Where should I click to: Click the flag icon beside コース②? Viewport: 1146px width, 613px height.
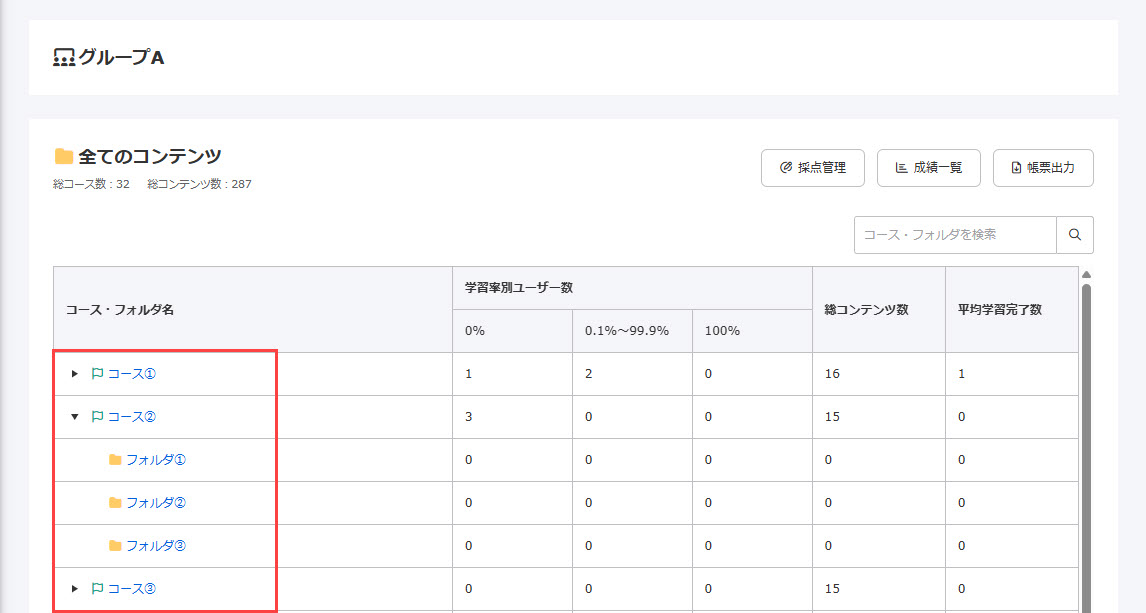pyautogui.click(x=97, y=417)
